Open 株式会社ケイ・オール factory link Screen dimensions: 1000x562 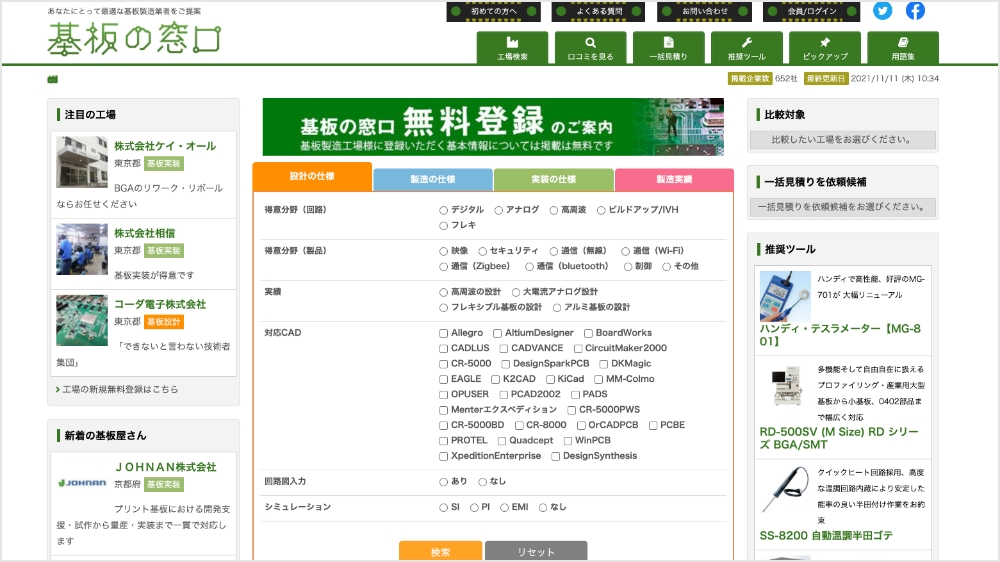pyautogui.click(x=165, y=146)
